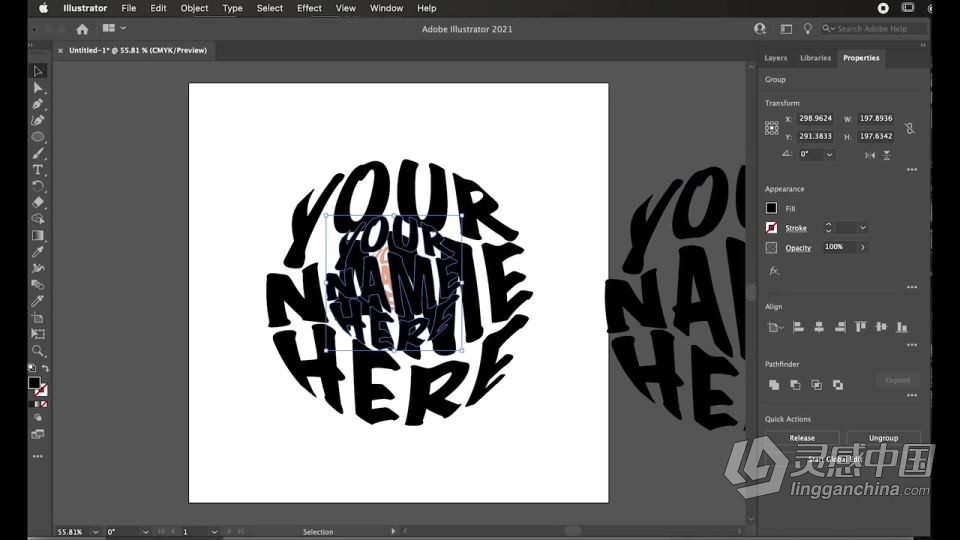The height and width of the screenshot is (540, 960).
Task: Click Horizontal Align Center icon
Action: 819,327
